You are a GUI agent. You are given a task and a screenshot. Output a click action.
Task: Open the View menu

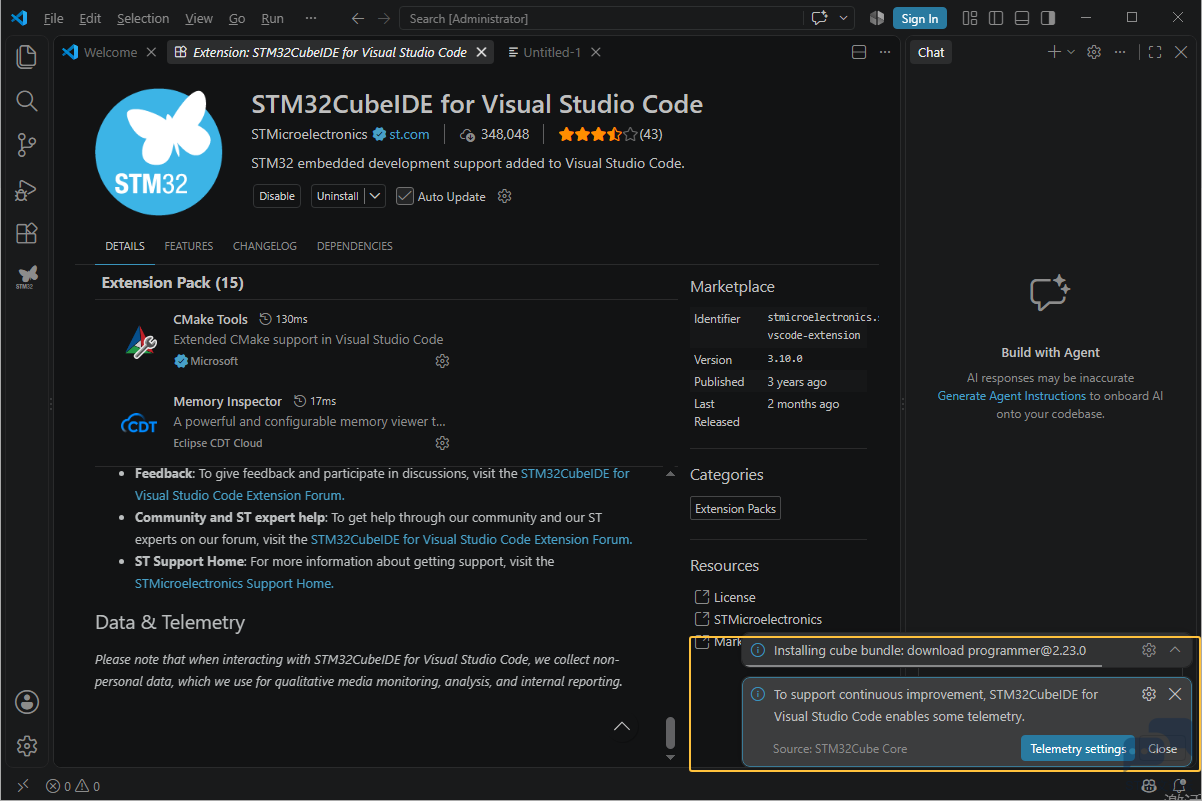199,18
